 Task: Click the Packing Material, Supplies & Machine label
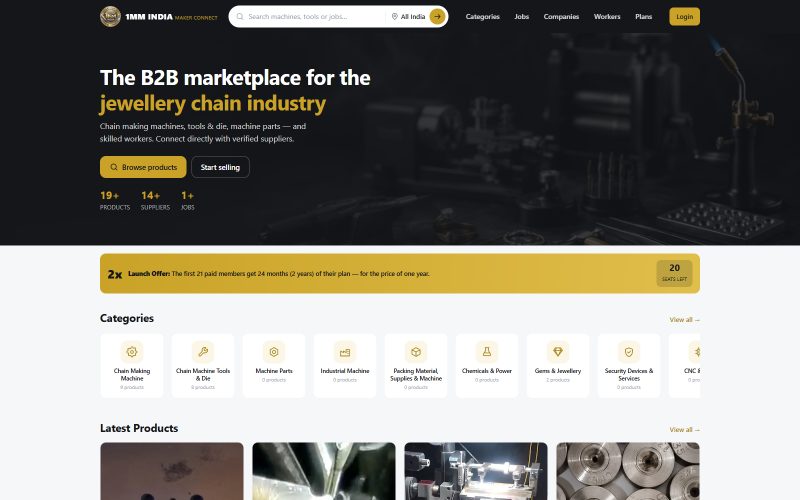[416, 374]
